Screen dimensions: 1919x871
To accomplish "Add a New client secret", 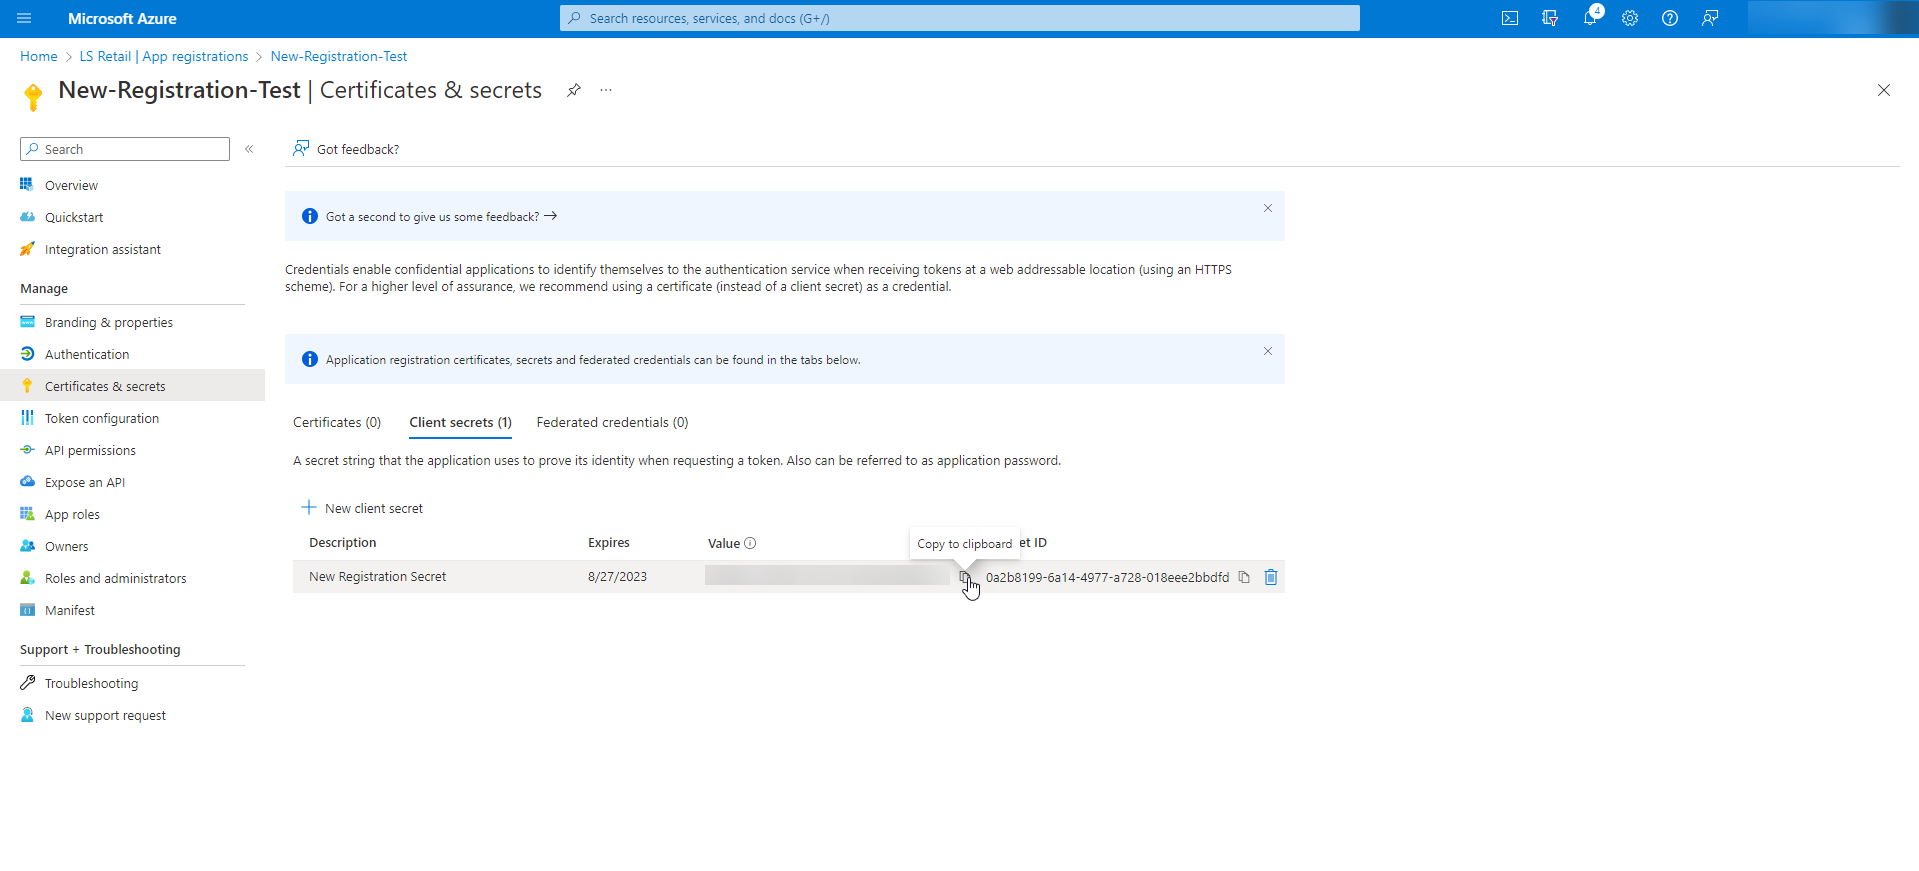I will [363, 508].
